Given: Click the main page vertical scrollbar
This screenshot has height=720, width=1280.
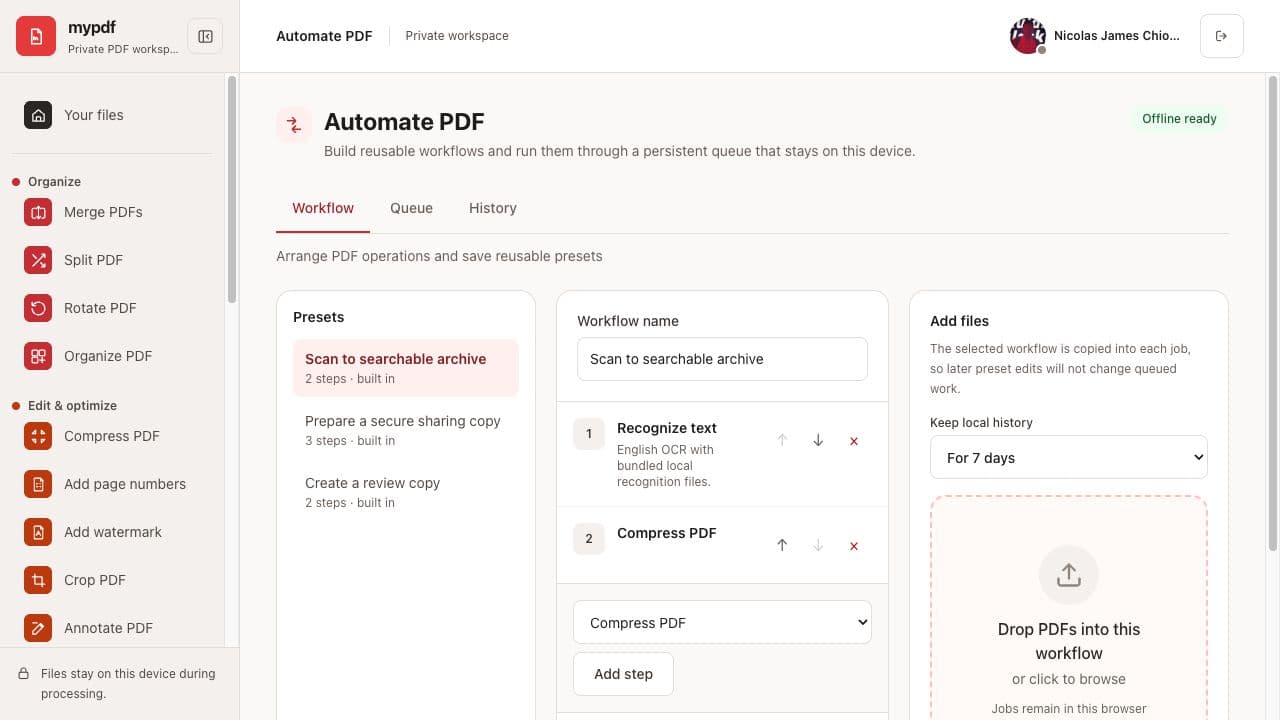Looking at the screenshot, I should coord(1273,312).
